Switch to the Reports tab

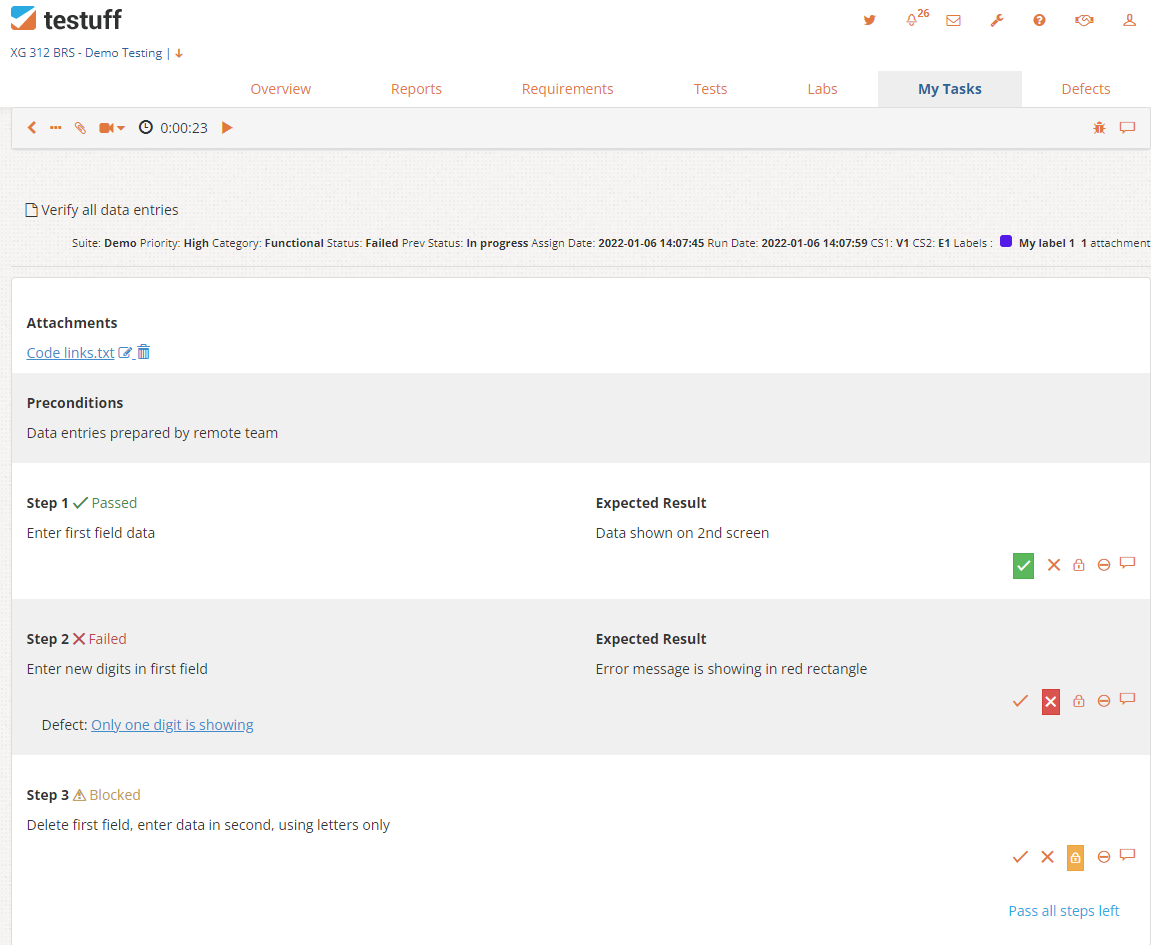416,89
